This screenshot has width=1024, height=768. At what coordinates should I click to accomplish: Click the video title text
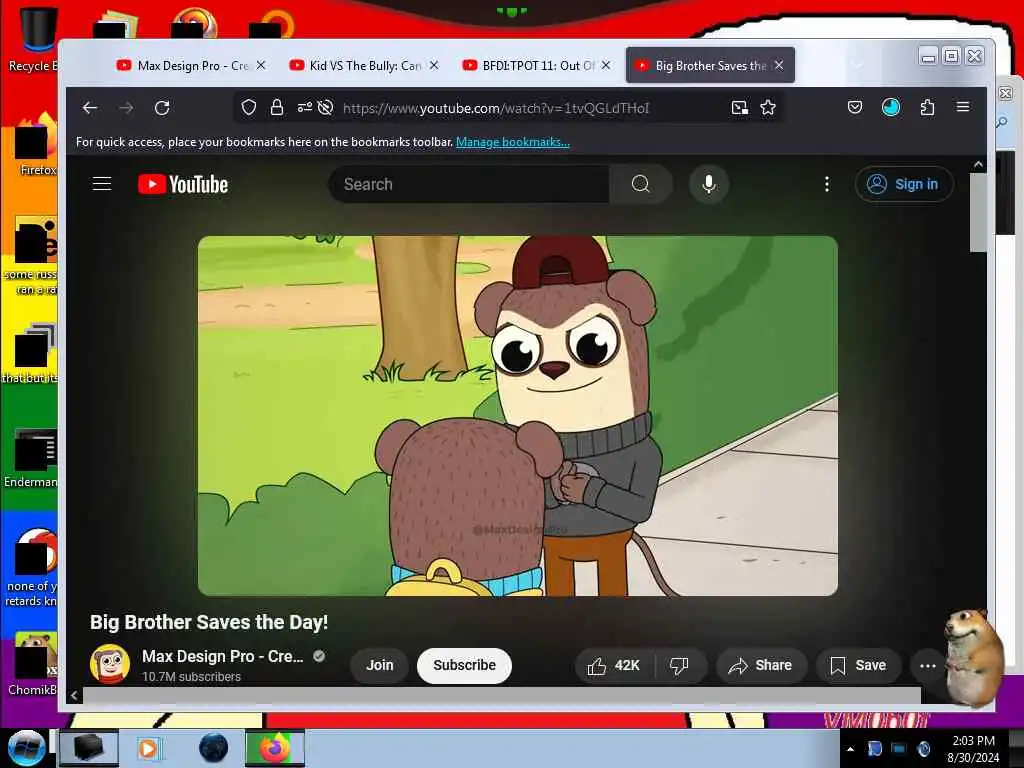point(209,622)
